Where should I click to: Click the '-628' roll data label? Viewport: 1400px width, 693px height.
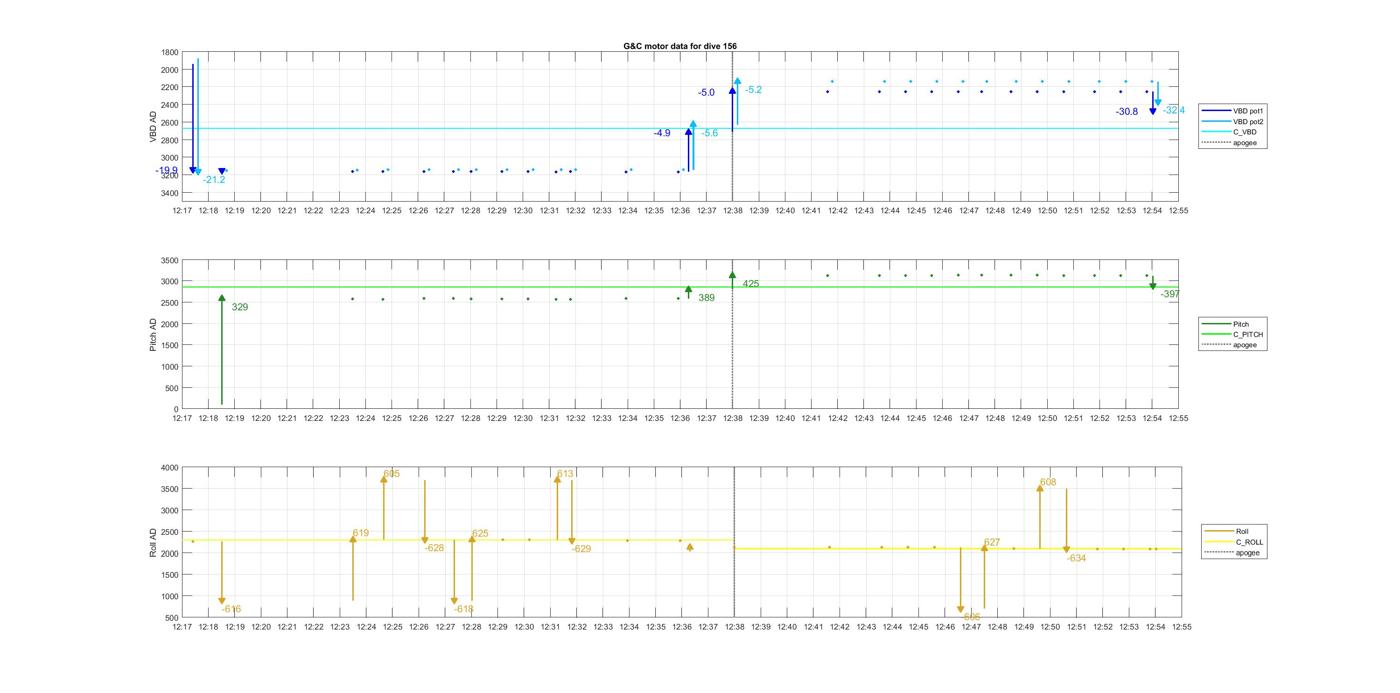pyautogui.click(x=434, y=548)
